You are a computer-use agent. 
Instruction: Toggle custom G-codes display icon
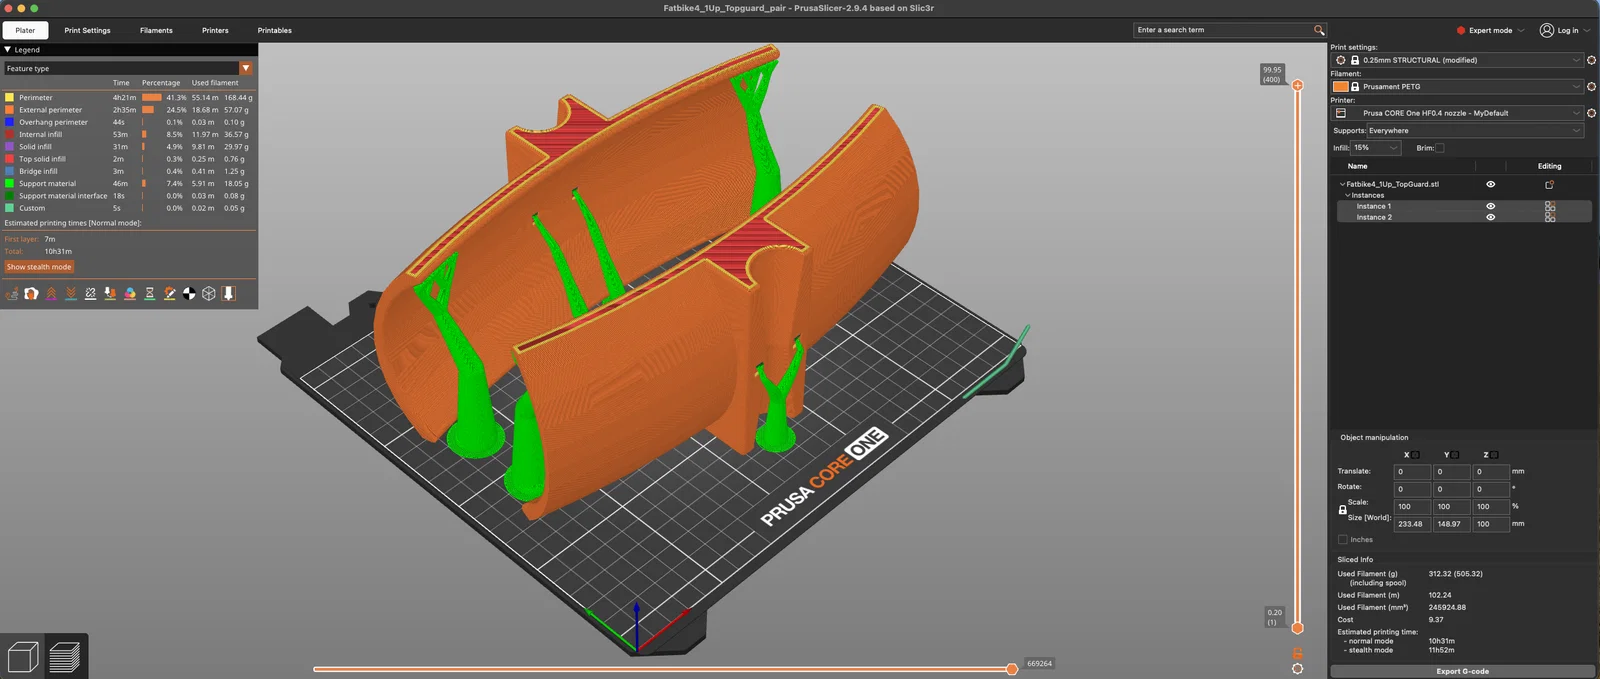pyautogui.click(x=169, y=294)
